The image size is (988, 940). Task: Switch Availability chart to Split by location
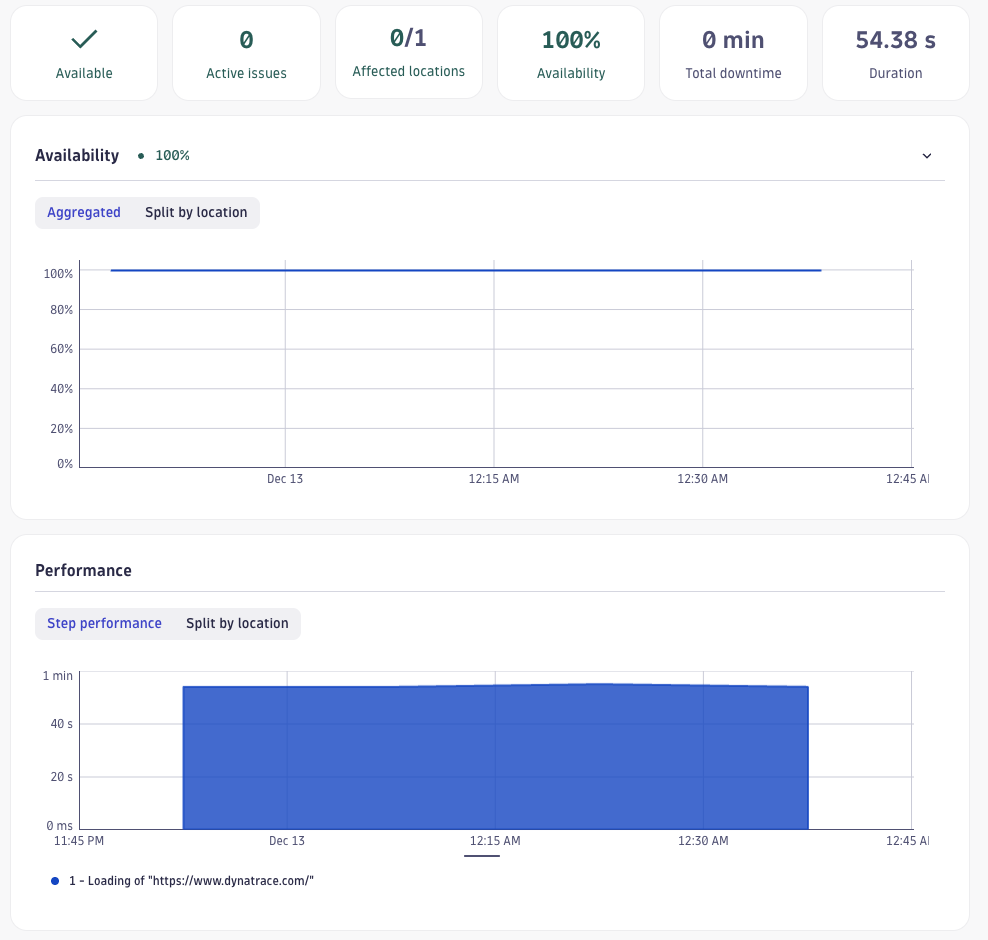pos(195,212)
